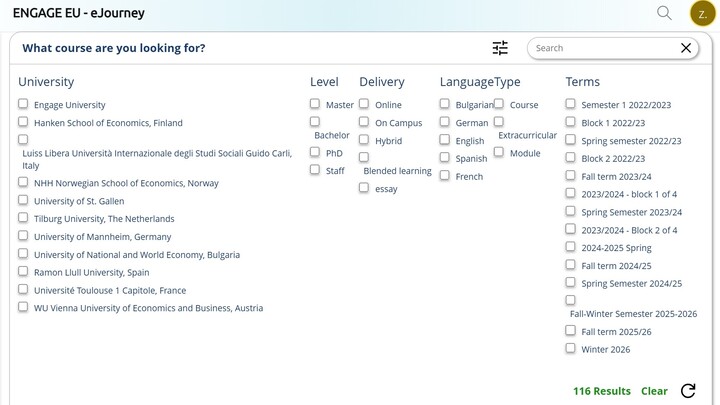
Task: Tick the Winter 2026 term checkbox
Action: coord(570,348)
